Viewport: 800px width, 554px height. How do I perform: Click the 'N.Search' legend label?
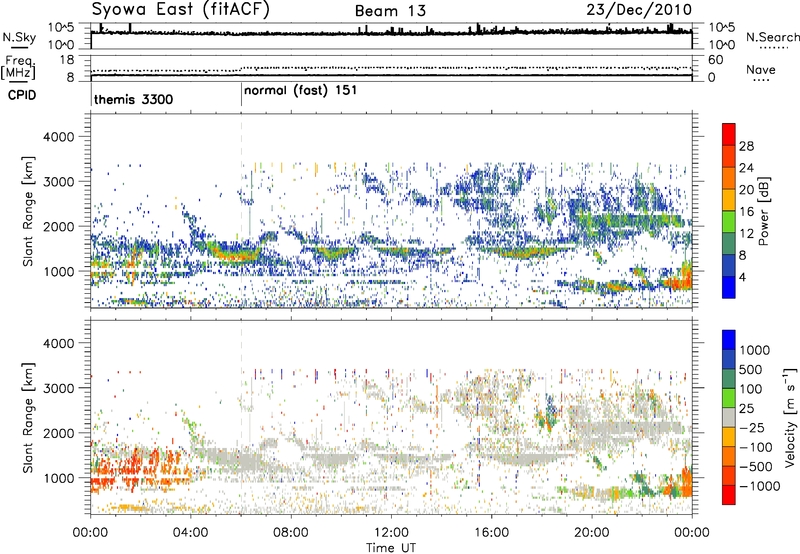[x=773, y=37]
